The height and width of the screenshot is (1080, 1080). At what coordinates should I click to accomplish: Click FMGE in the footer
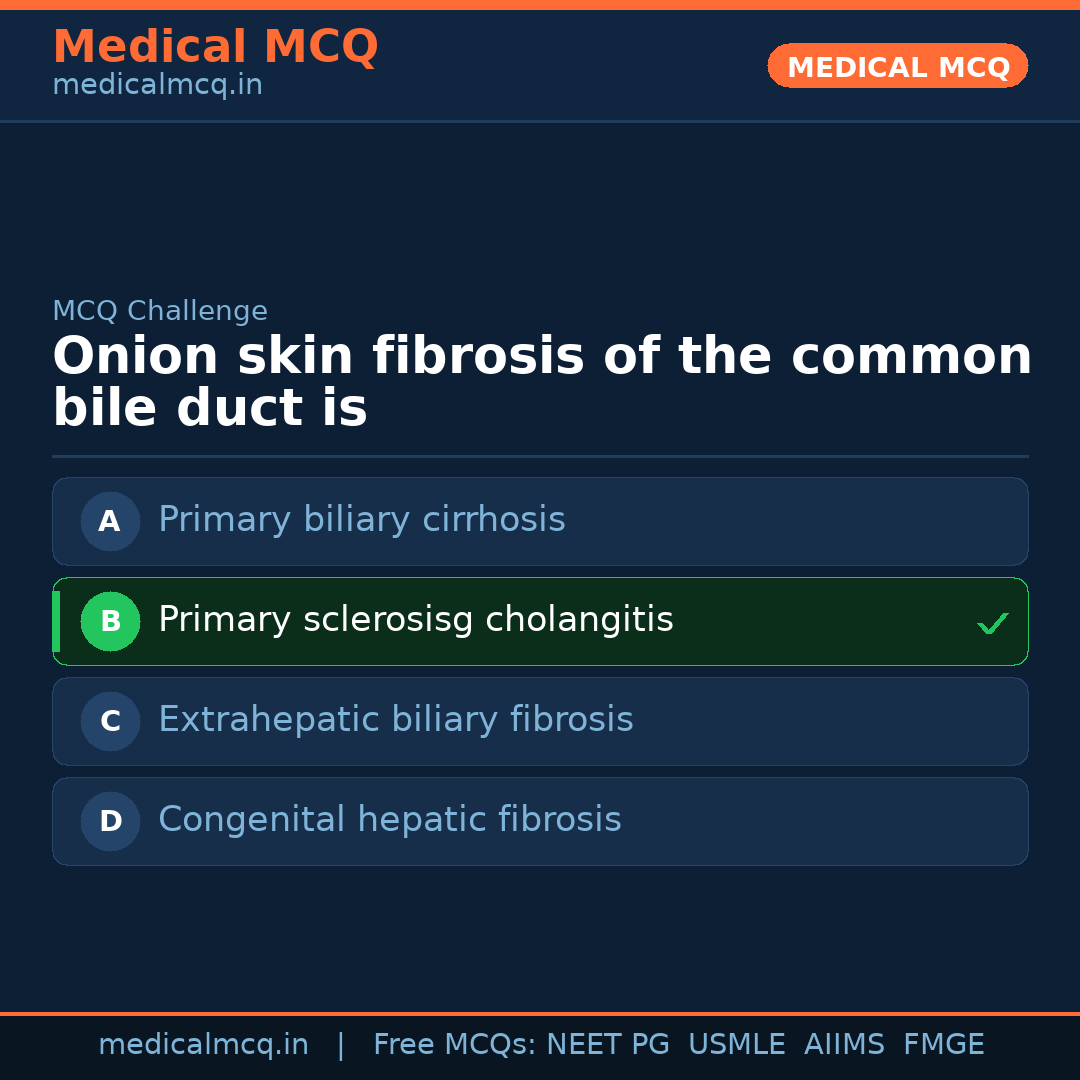[x=943, y=1045]
